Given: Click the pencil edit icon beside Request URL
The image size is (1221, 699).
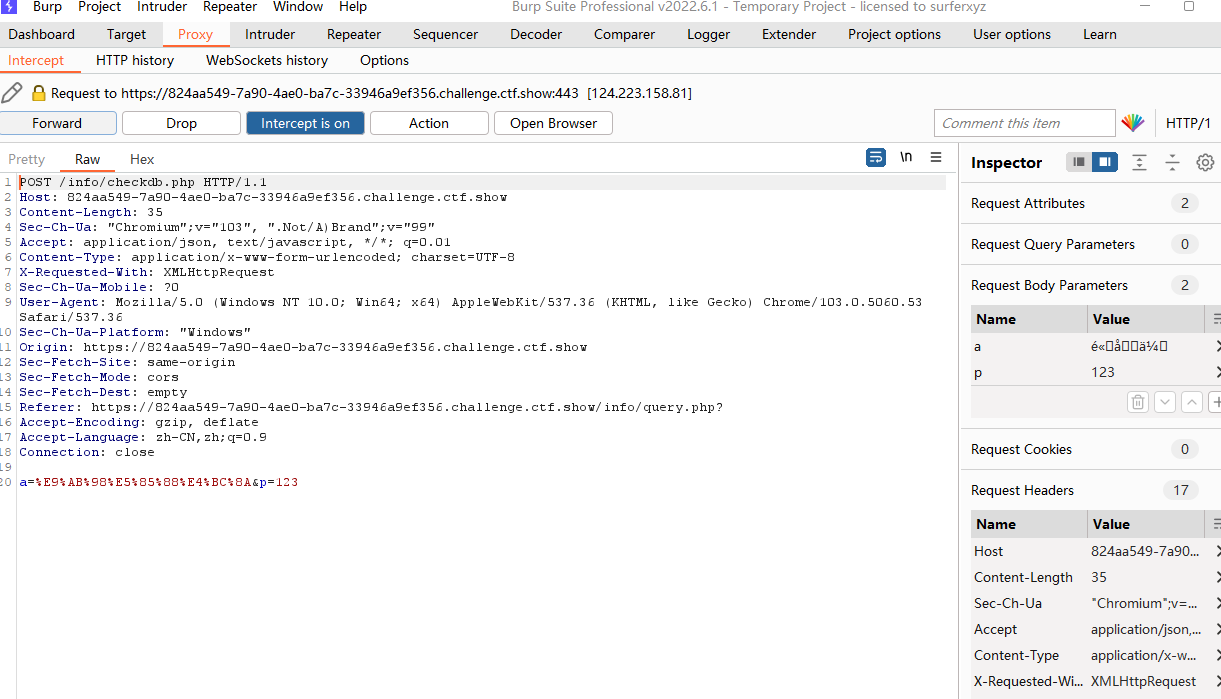Looking at the screenshot, I should [x=12, y=93].
